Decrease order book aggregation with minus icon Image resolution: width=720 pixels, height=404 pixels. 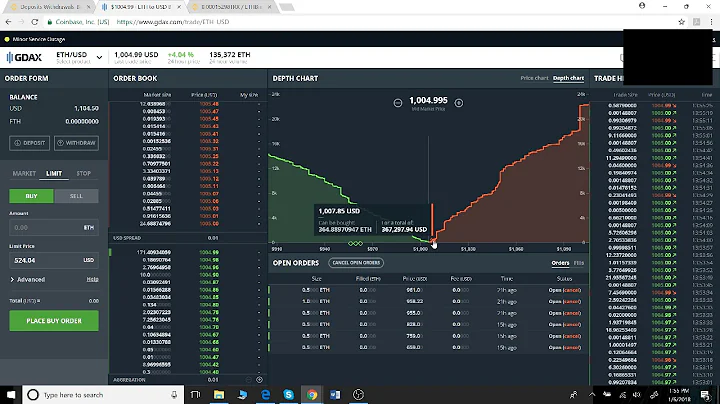point(248,380)
